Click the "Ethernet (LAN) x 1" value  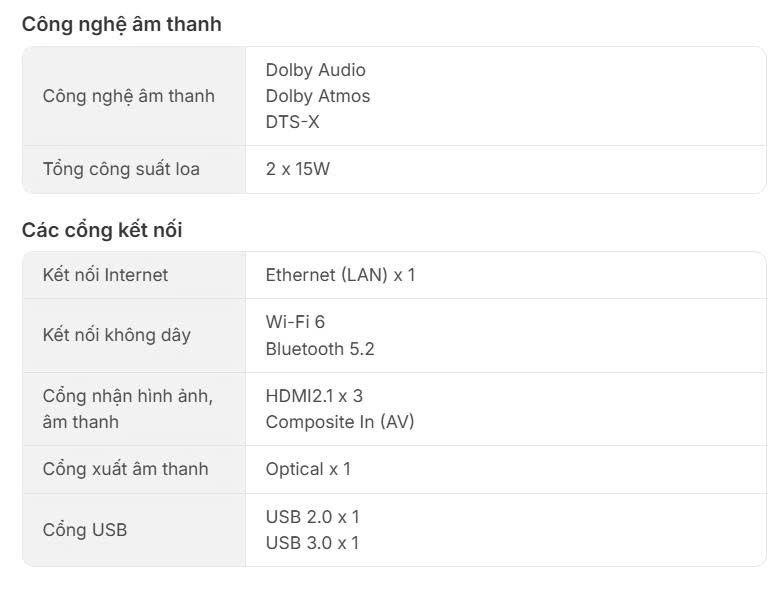tap(340, 274)
